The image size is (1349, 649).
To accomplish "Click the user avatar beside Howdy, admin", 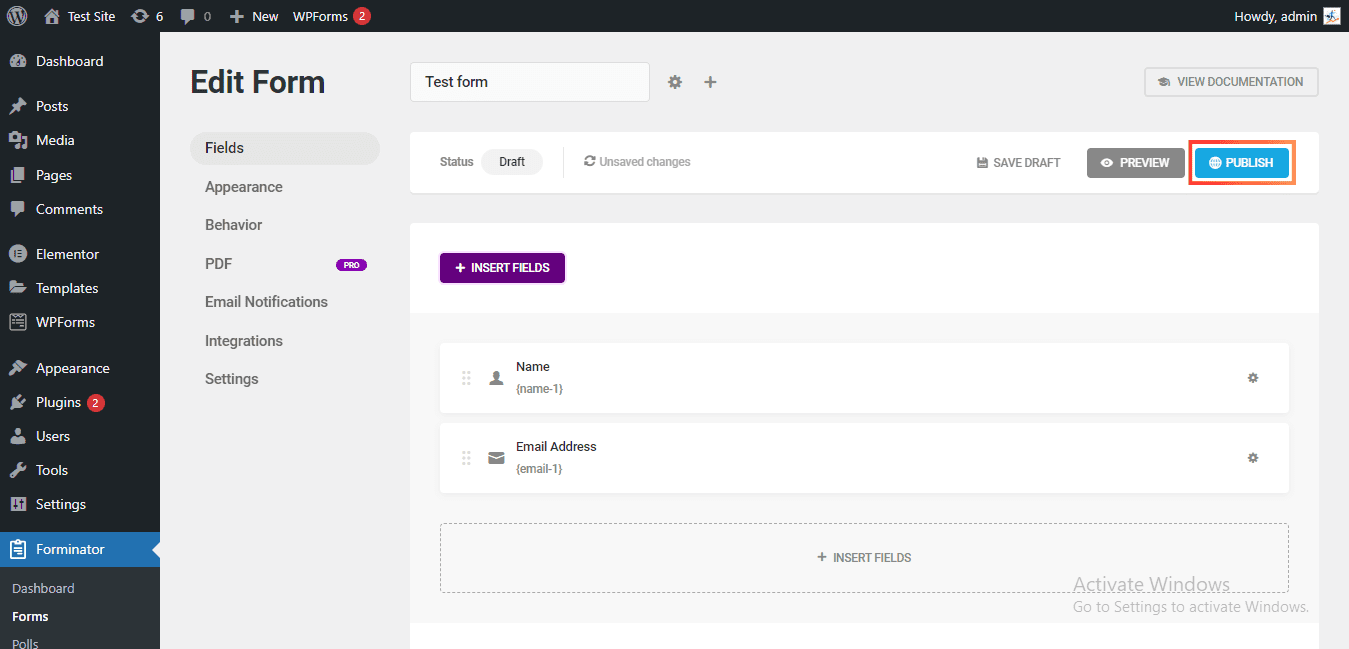I will pyautogui.click(x=1331, y=15).
